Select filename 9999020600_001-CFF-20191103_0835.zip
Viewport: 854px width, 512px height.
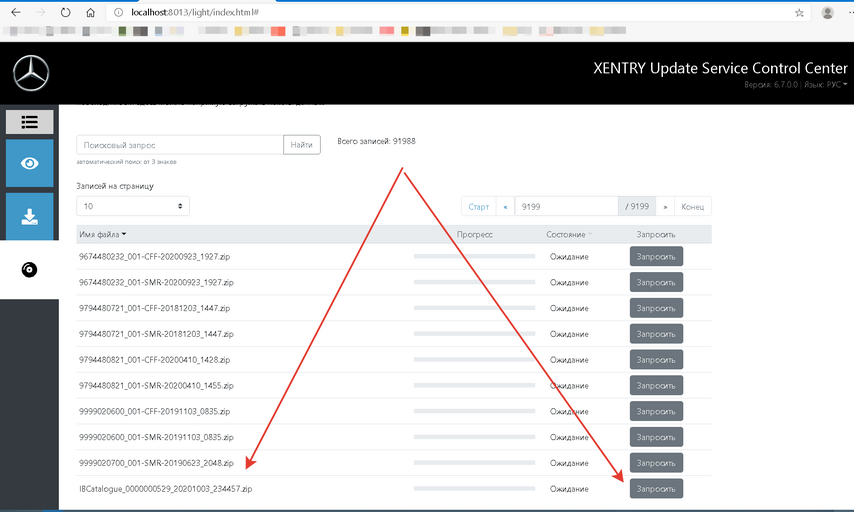155,411
